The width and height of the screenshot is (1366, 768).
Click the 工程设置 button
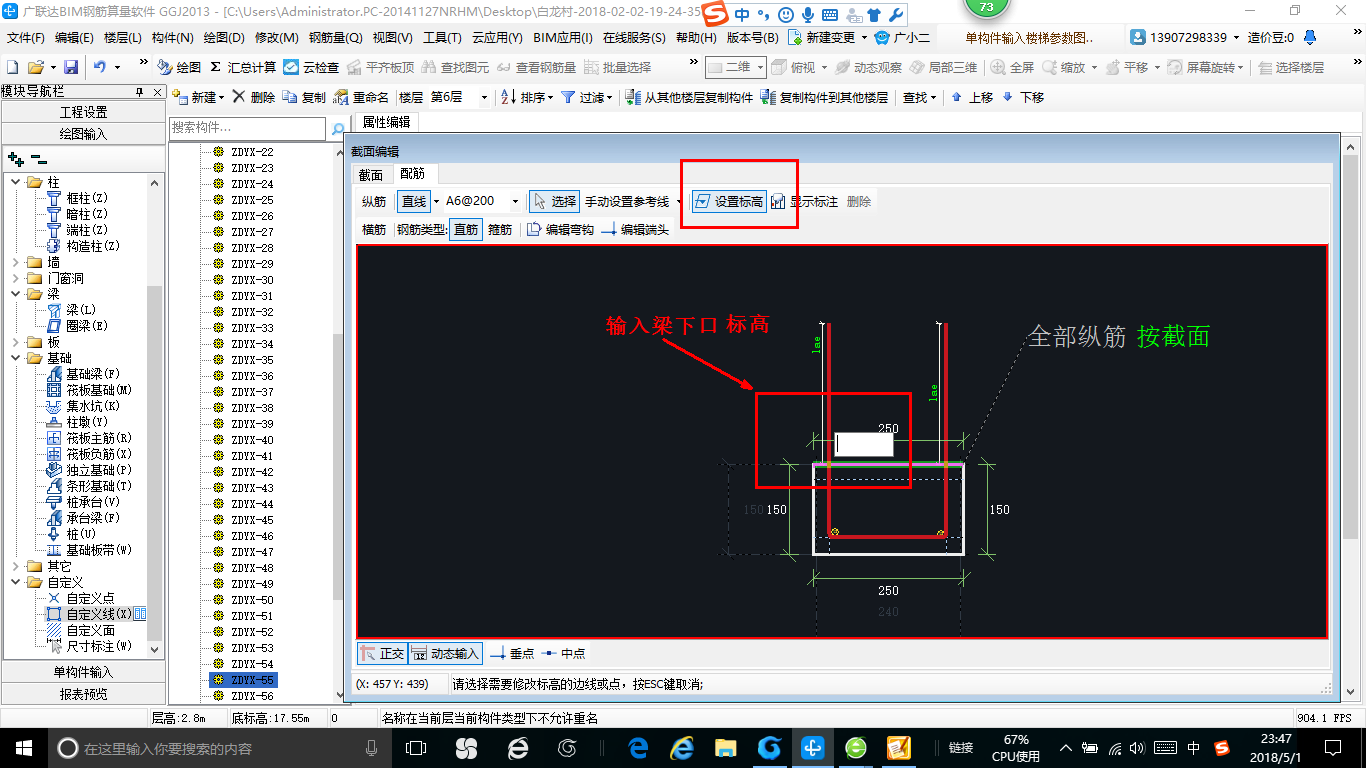(84, 112)
